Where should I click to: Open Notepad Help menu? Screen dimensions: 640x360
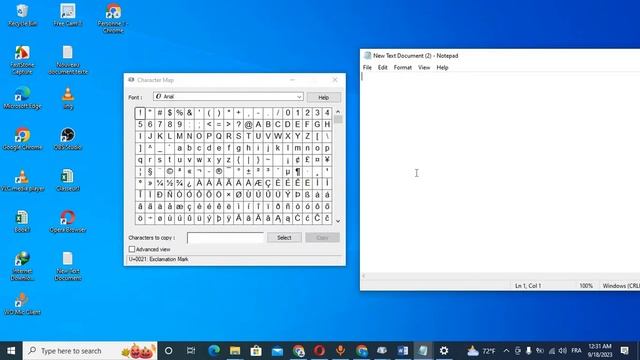point(442,67)
